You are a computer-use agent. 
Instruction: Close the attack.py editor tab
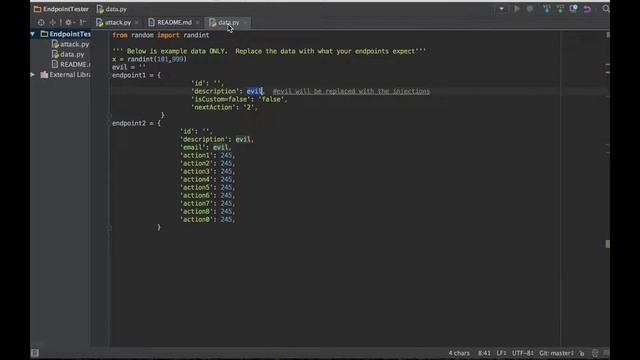pos(136,22)
